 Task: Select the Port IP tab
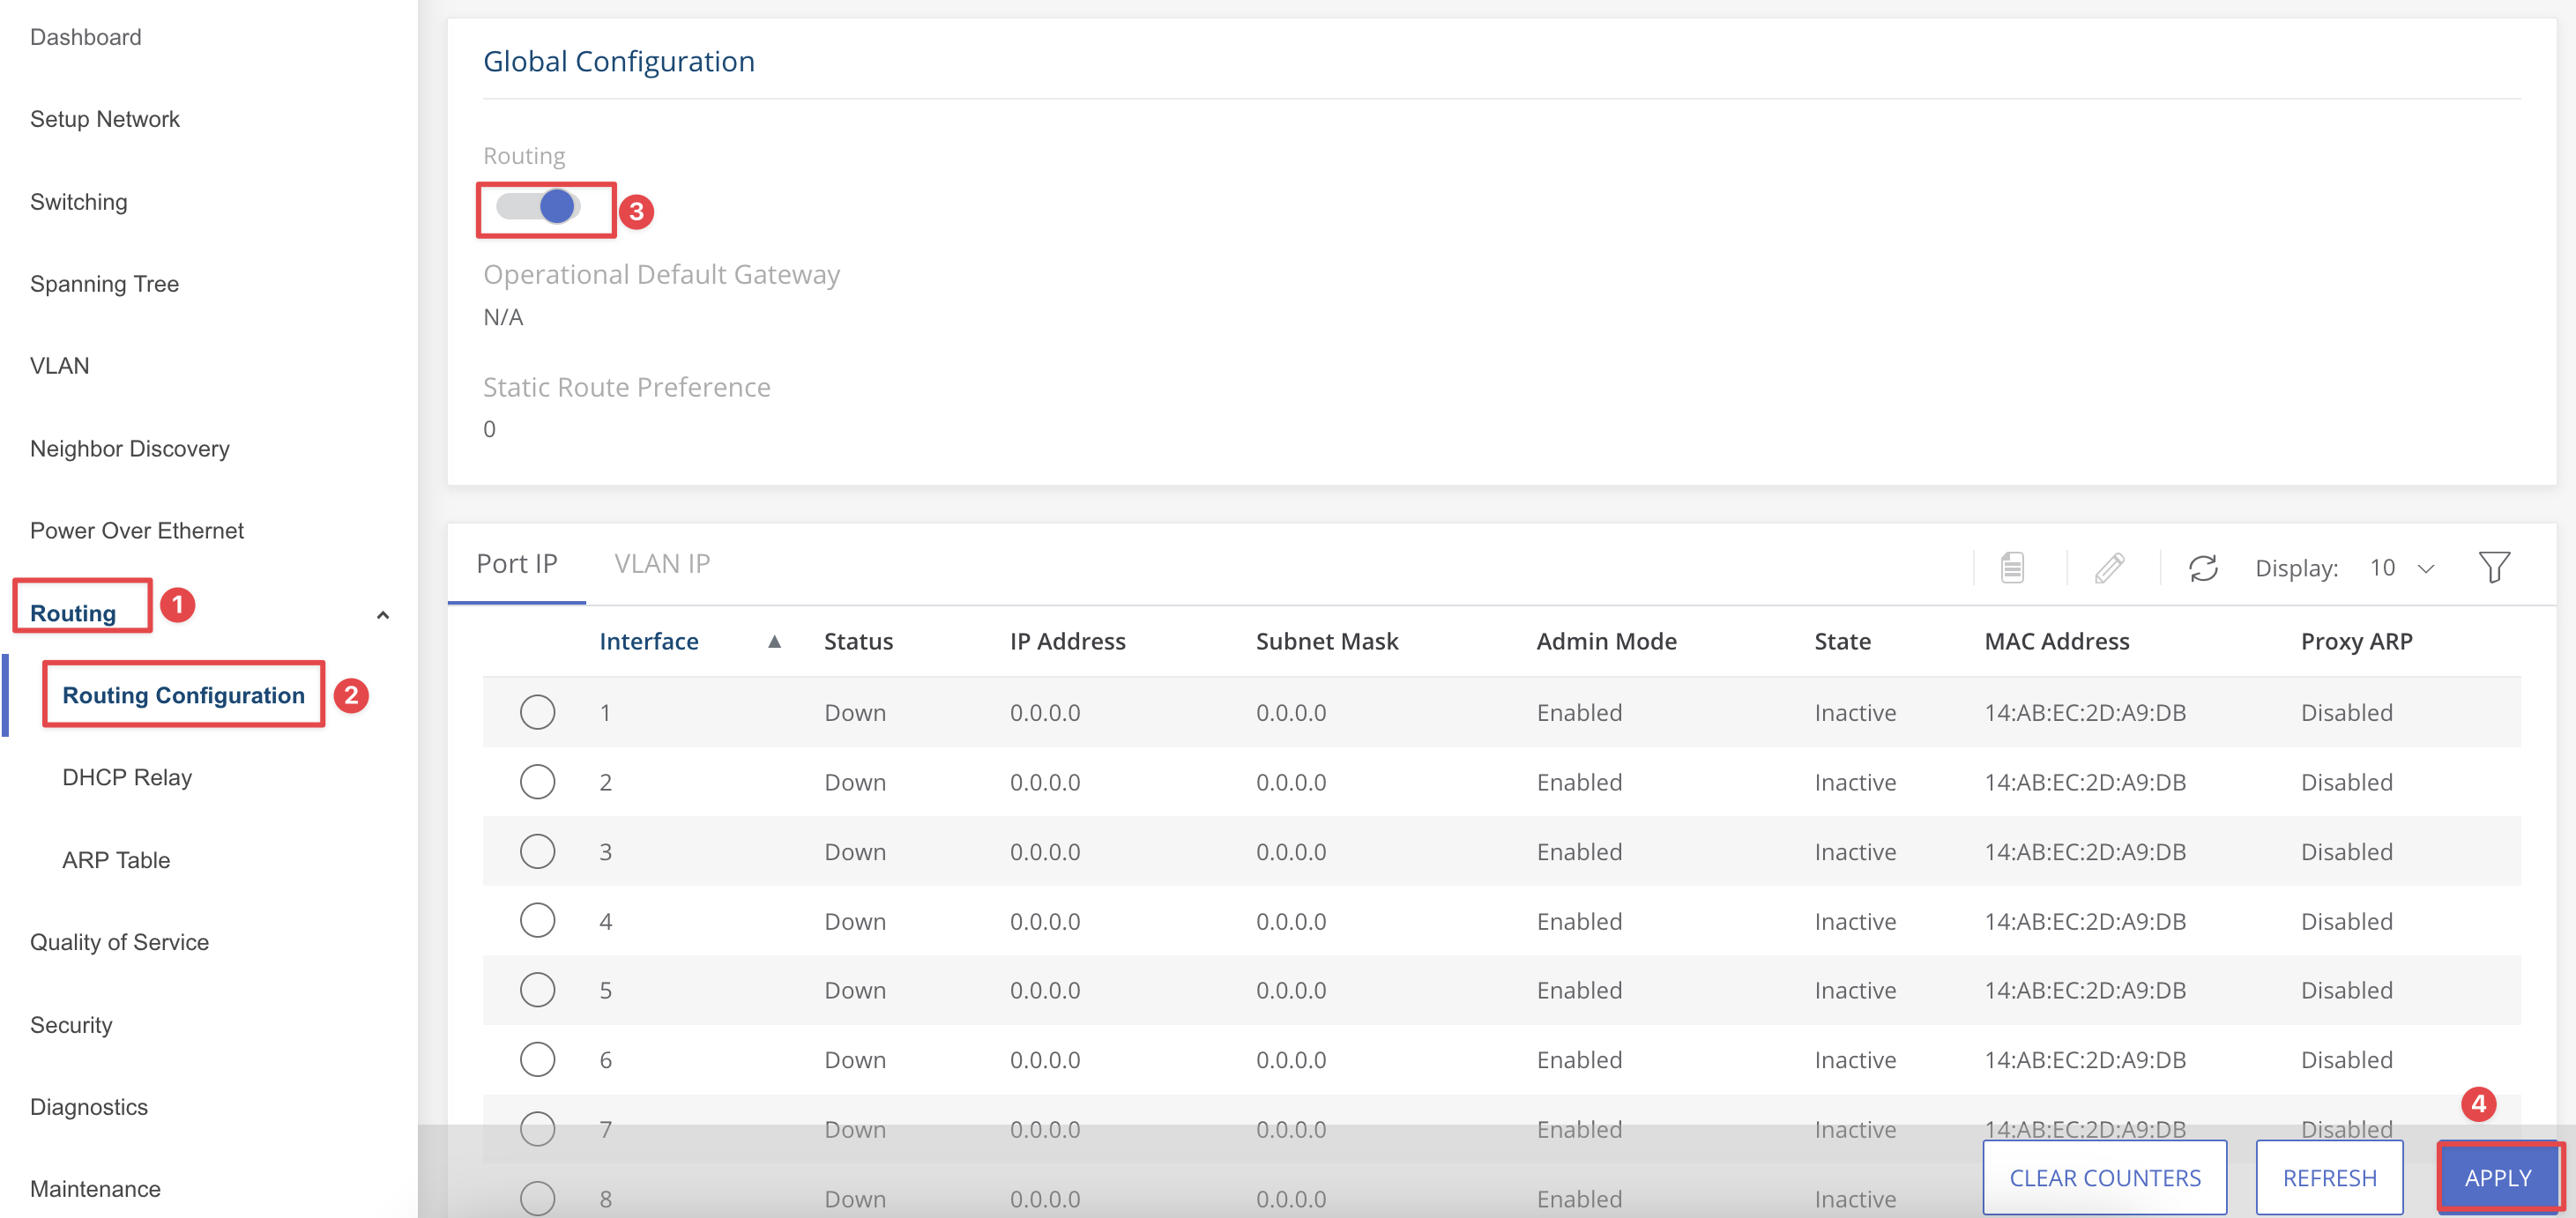[517, 564]
